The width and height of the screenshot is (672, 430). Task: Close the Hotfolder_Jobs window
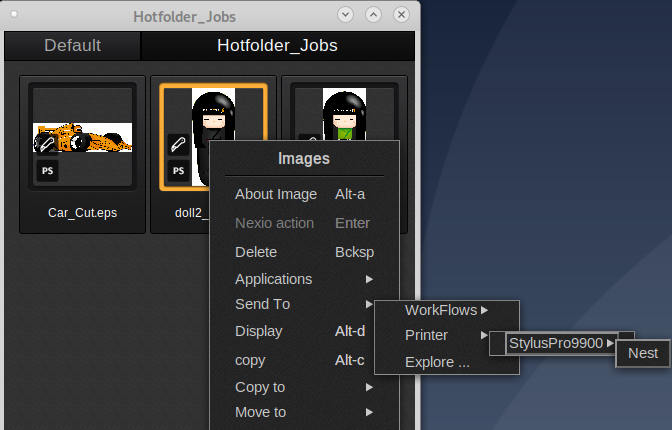click(401, 15)
